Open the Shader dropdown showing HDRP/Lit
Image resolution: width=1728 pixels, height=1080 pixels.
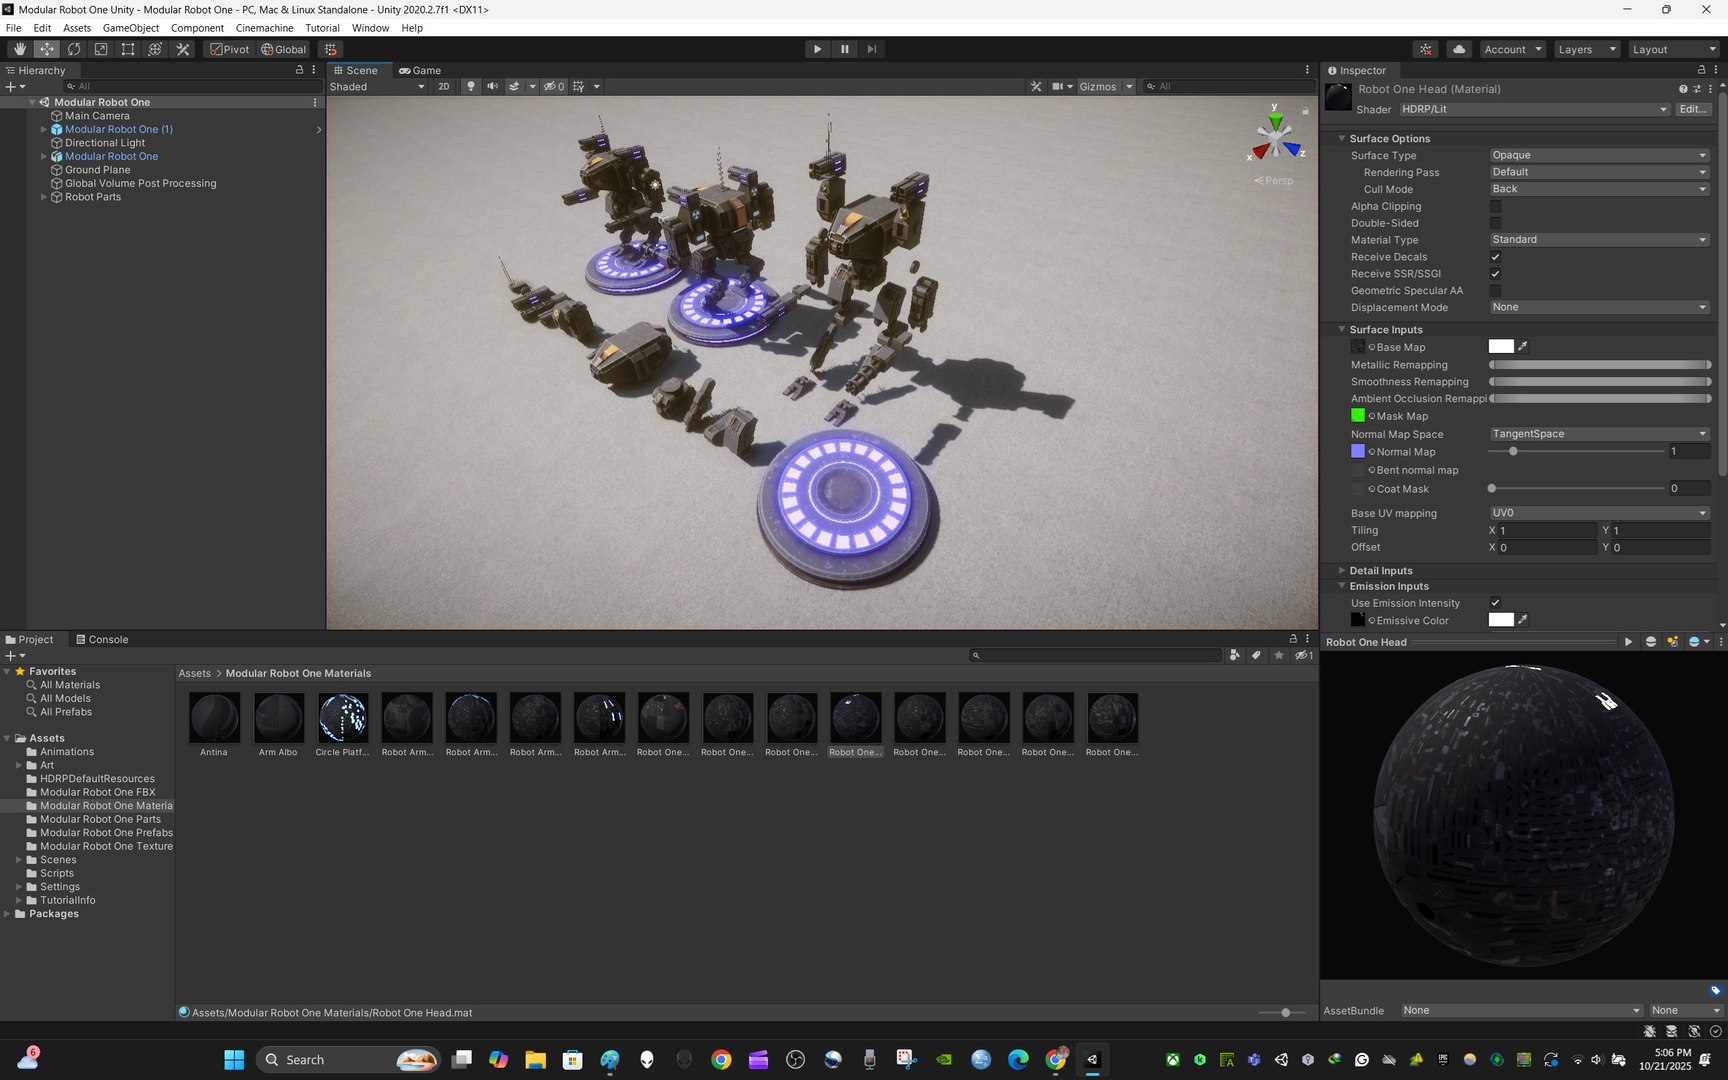(x=1534, y=109)
